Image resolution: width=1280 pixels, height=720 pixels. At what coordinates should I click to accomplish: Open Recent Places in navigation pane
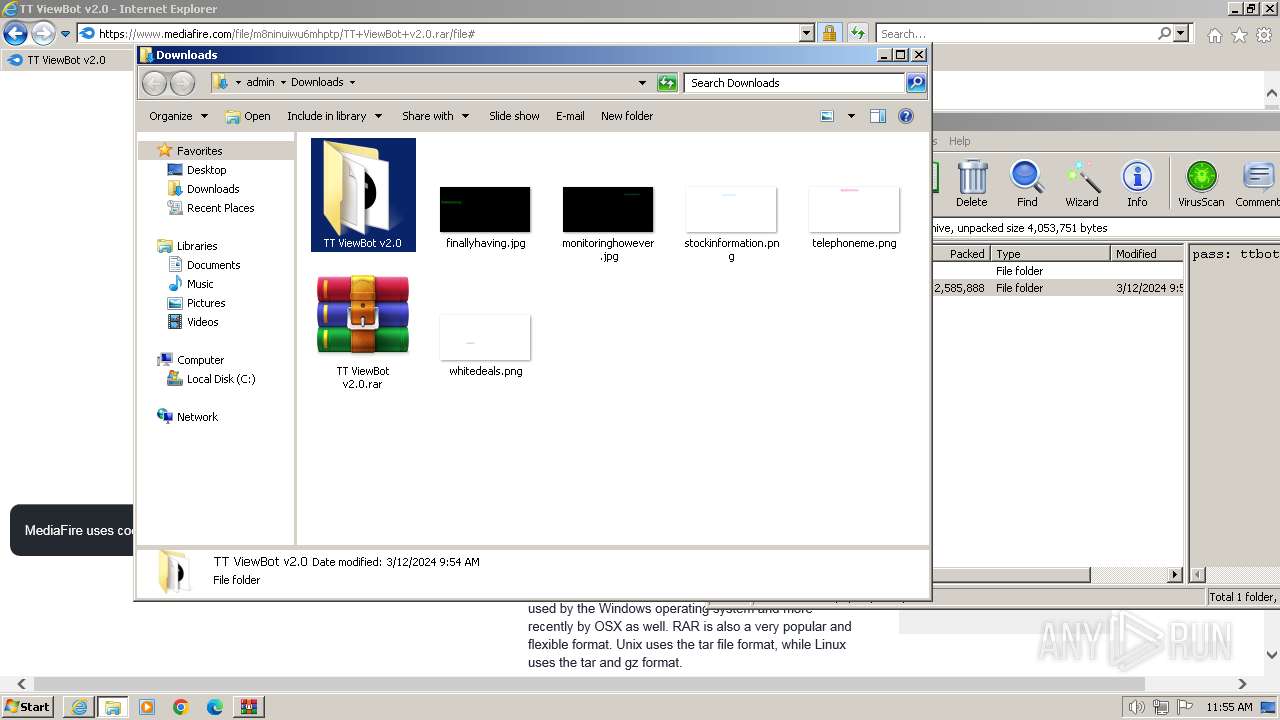[220, 208]
